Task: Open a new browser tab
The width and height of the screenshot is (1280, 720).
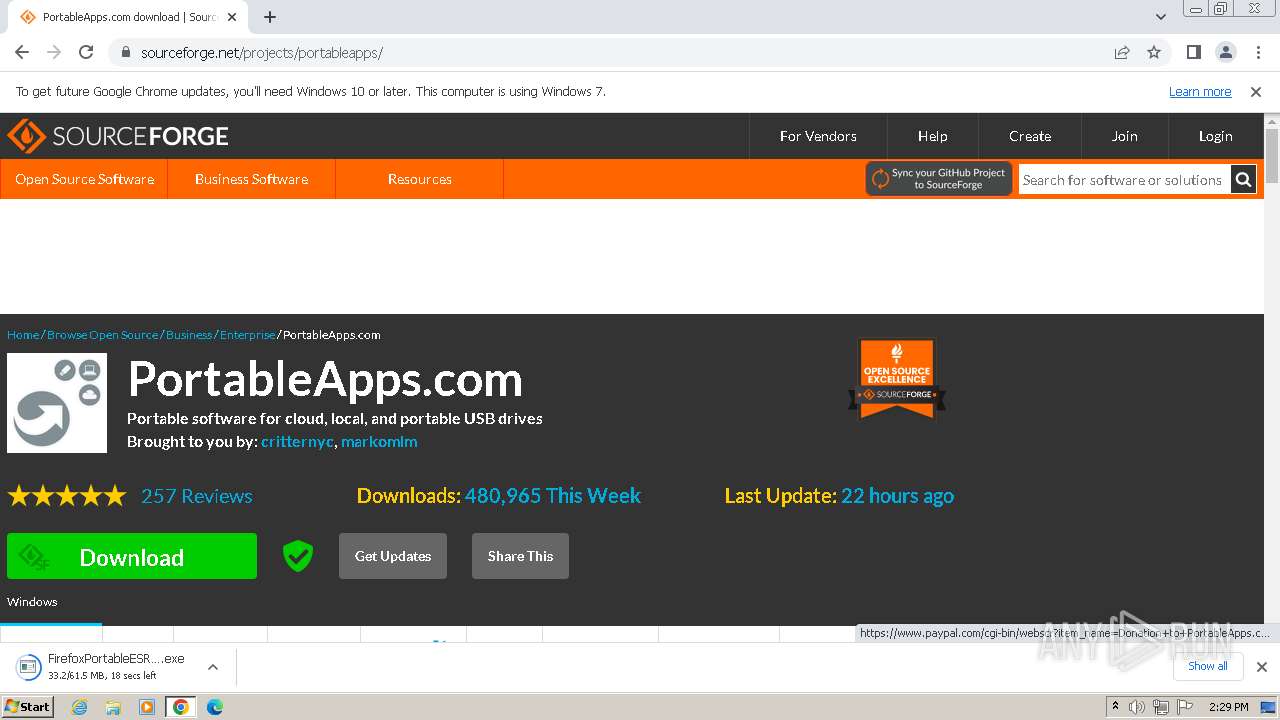Action: point(270,17)
